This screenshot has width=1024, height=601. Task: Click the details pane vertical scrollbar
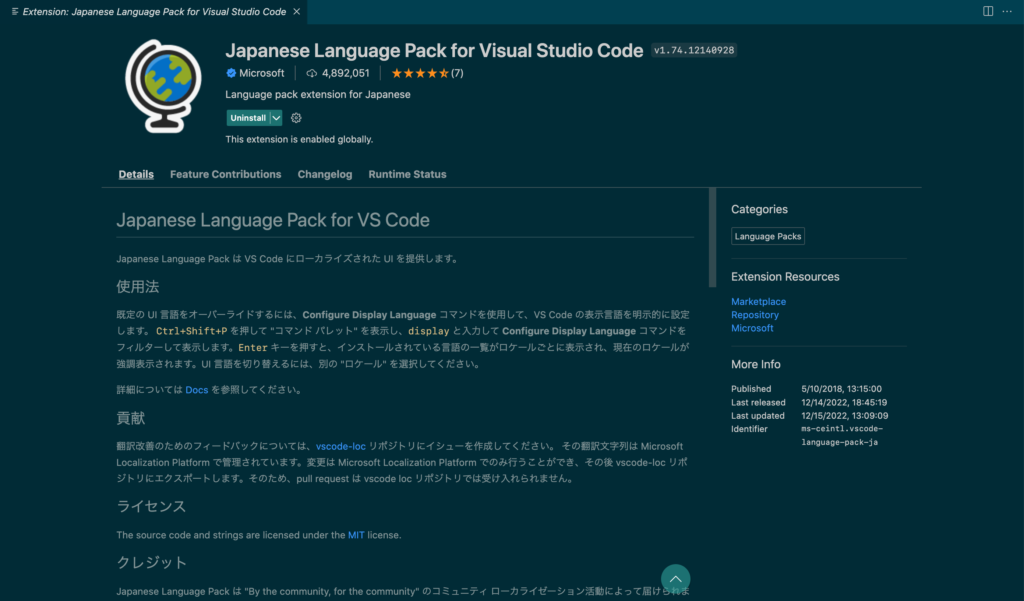712,238
